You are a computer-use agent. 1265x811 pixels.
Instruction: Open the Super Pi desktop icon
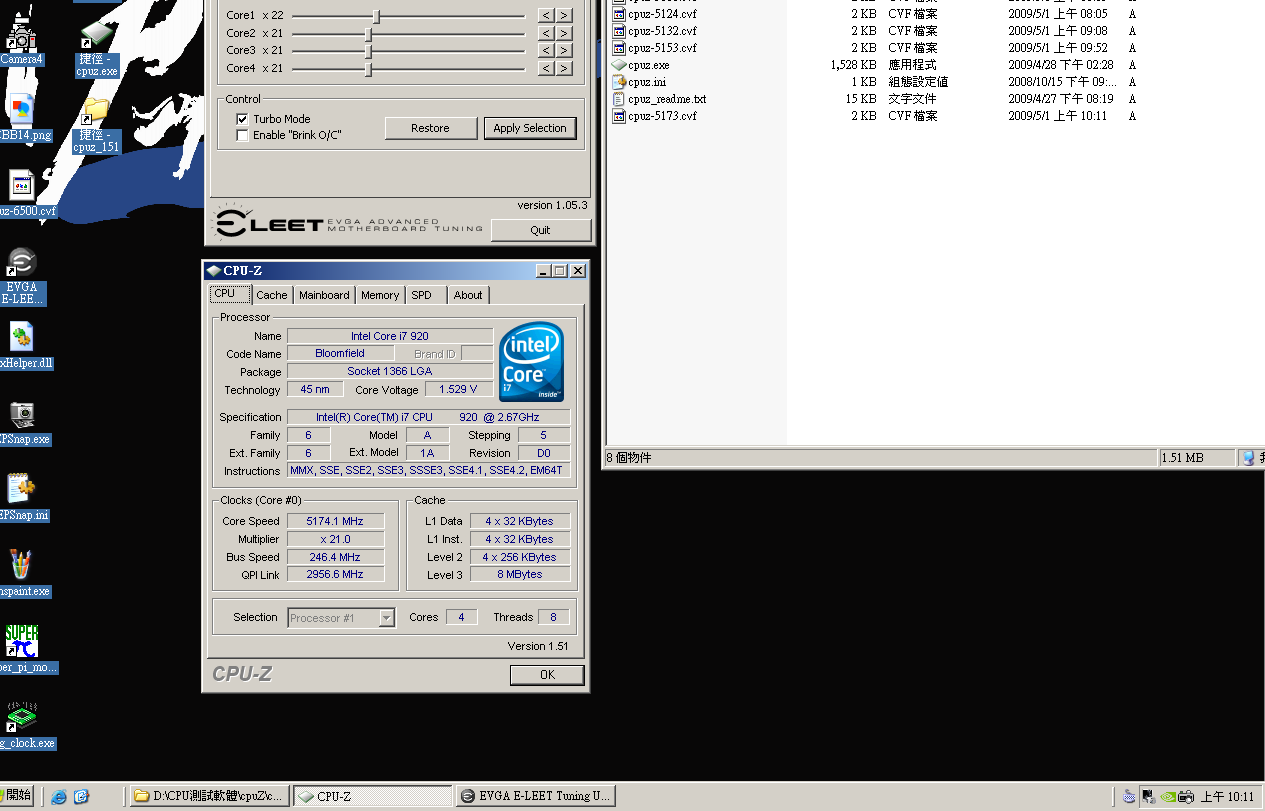[x=21, y=640]
